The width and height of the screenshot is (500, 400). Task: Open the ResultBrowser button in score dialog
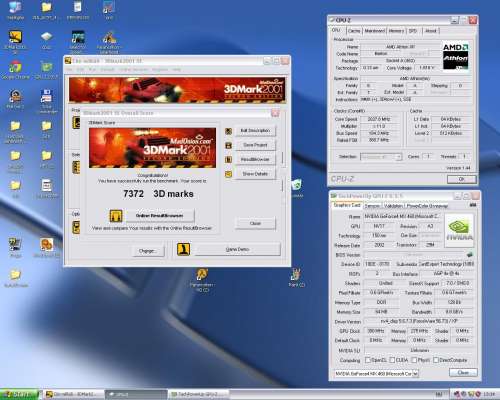[255, 159]
